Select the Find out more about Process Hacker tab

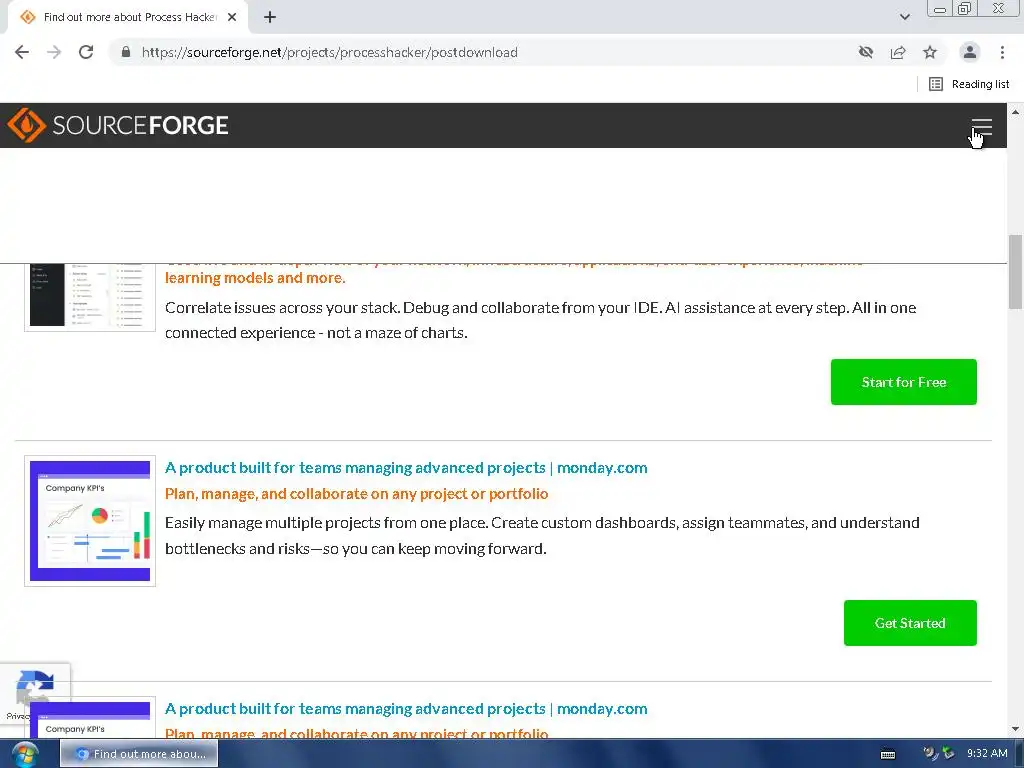tap(129, 18)
